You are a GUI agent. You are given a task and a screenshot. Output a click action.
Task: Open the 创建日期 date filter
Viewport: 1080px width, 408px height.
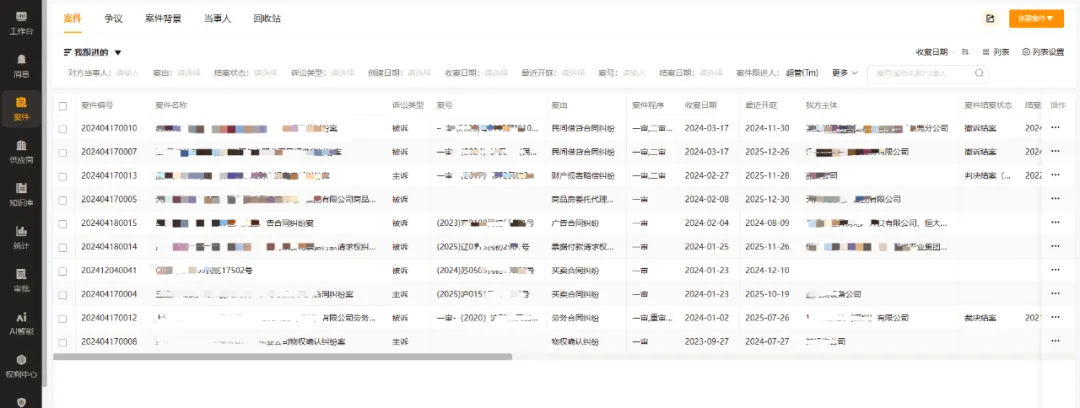click(x=419, y=72)
